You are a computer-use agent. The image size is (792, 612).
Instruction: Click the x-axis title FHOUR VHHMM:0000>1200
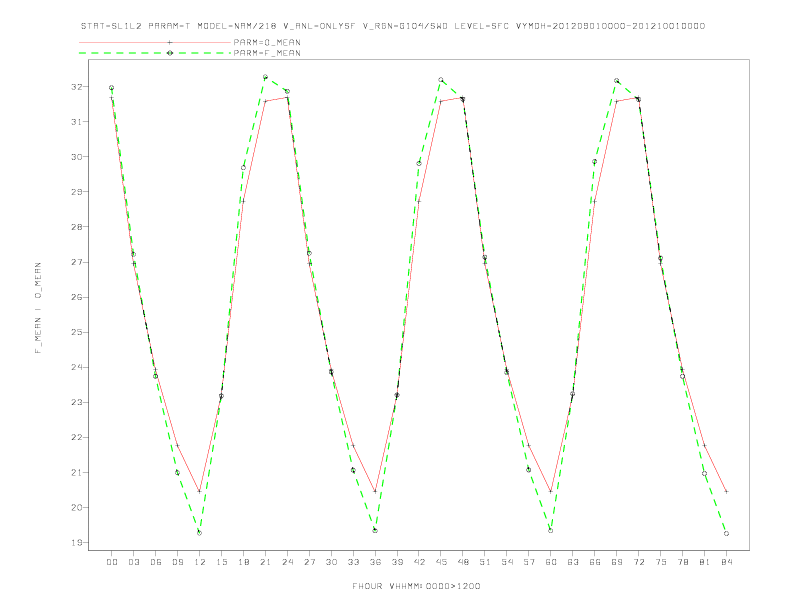(x=416, y=586)
